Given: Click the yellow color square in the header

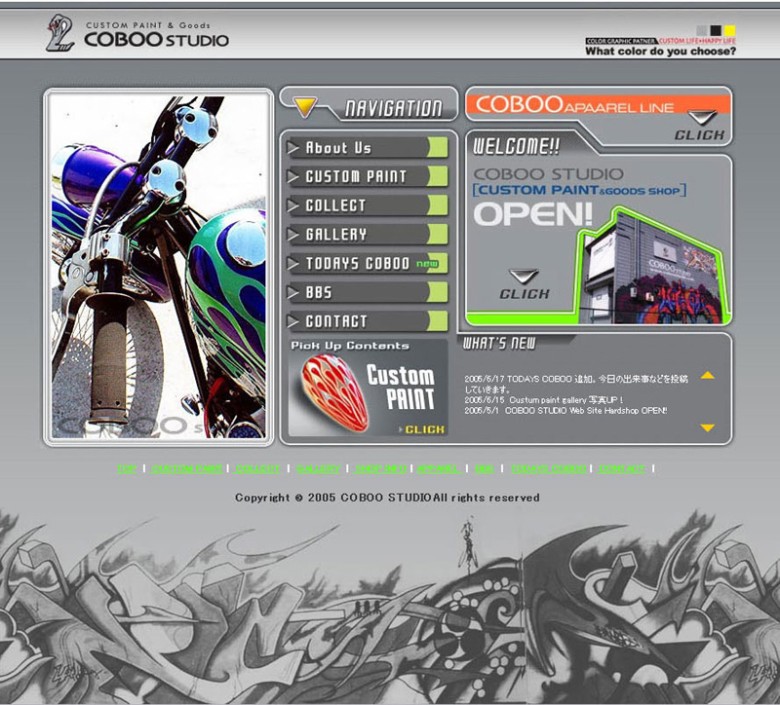Looking at the screenshot, I should (x=730, y=30).
